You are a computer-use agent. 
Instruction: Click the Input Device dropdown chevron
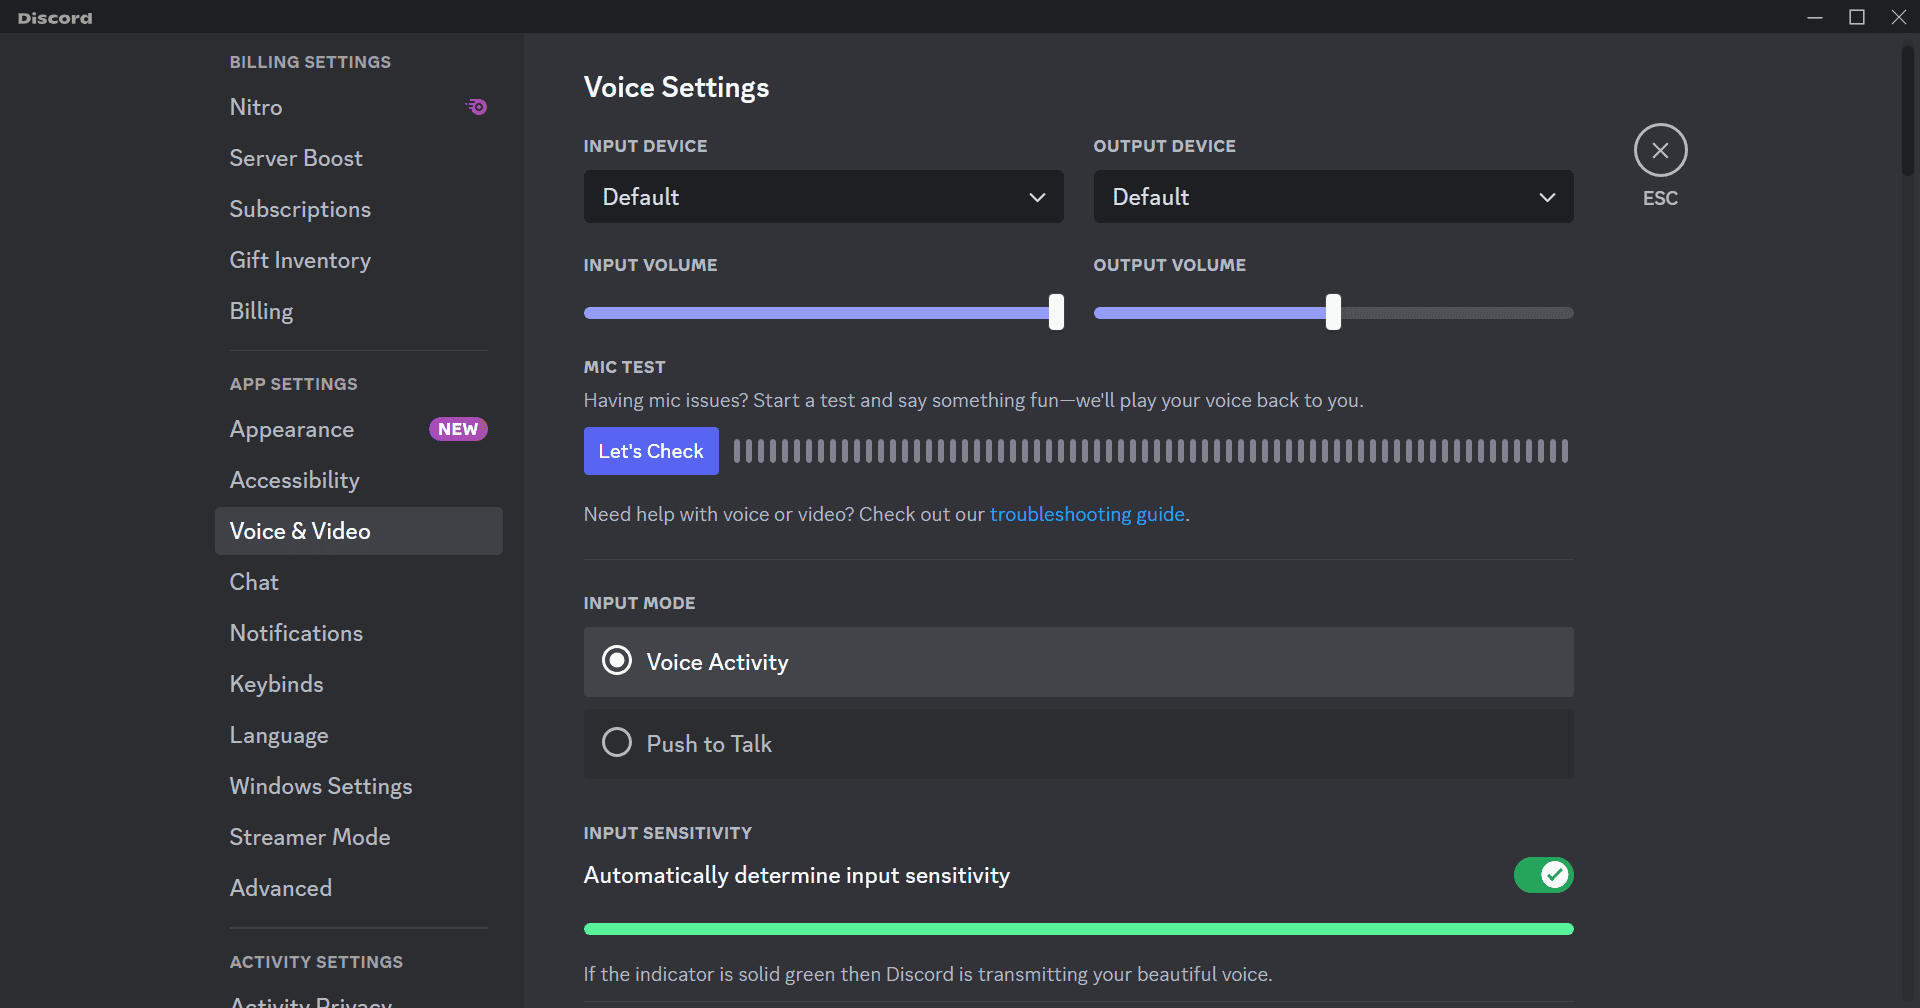[x=1037, y=197]
